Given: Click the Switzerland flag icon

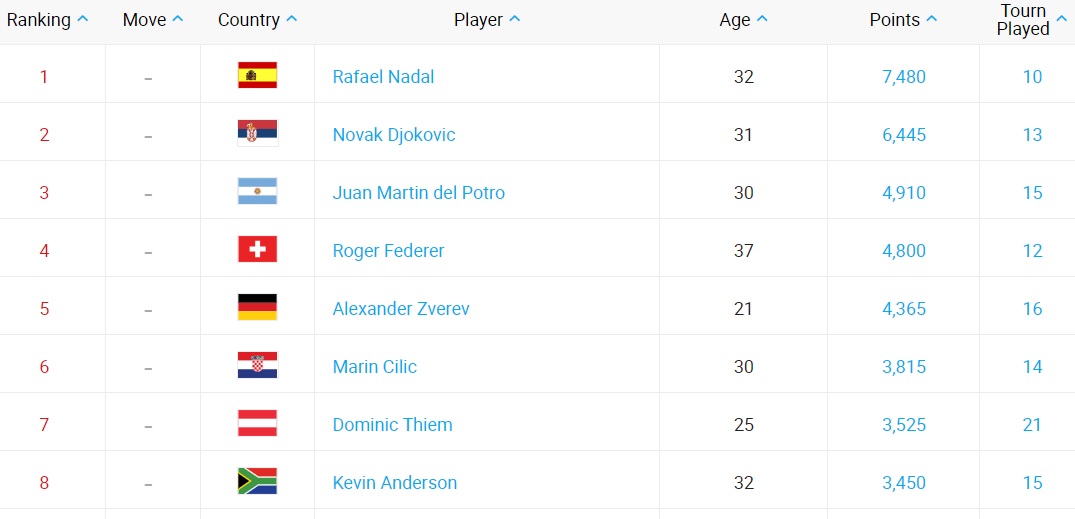Looking at the screenshot, I should coord(257,250).
